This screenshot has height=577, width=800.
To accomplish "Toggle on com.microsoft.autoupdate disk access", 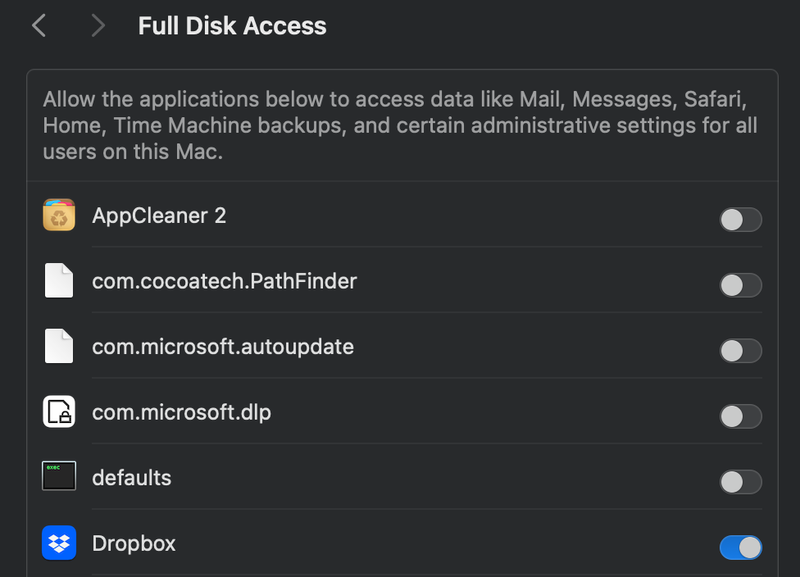I will point(740,350).
